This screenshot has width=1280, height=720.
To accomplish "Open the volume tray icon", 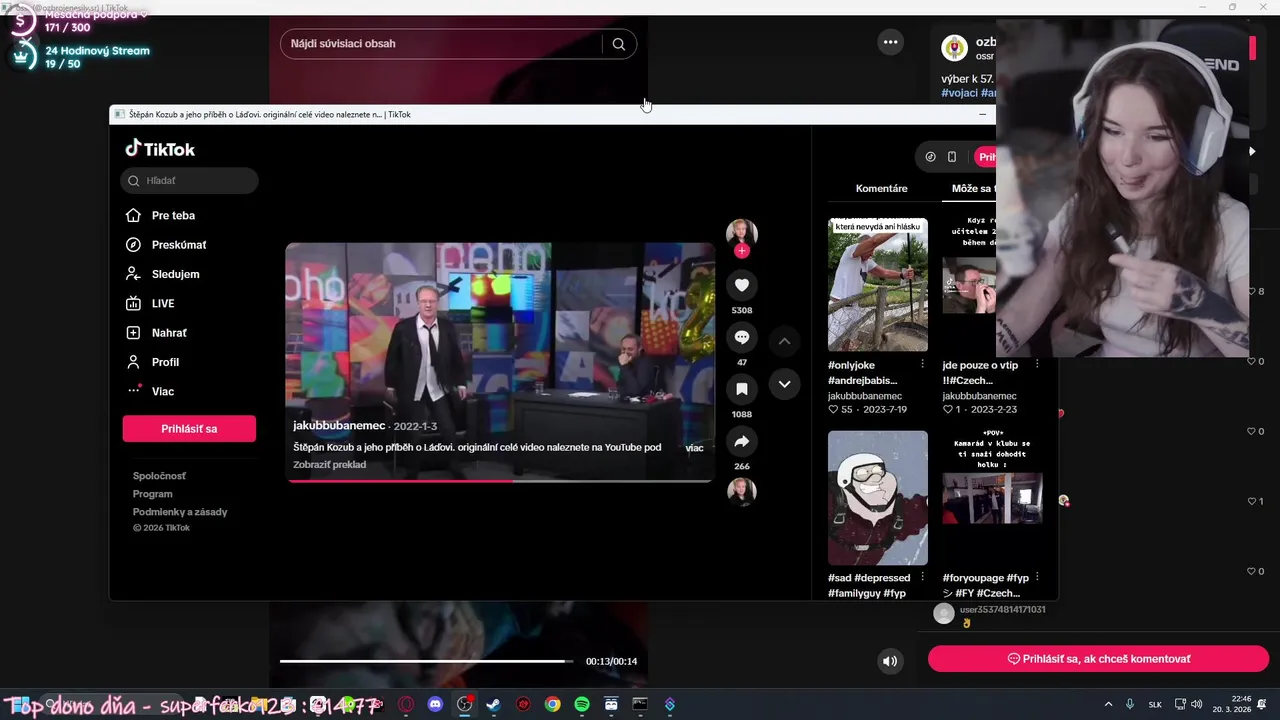I will (1196, 704).
